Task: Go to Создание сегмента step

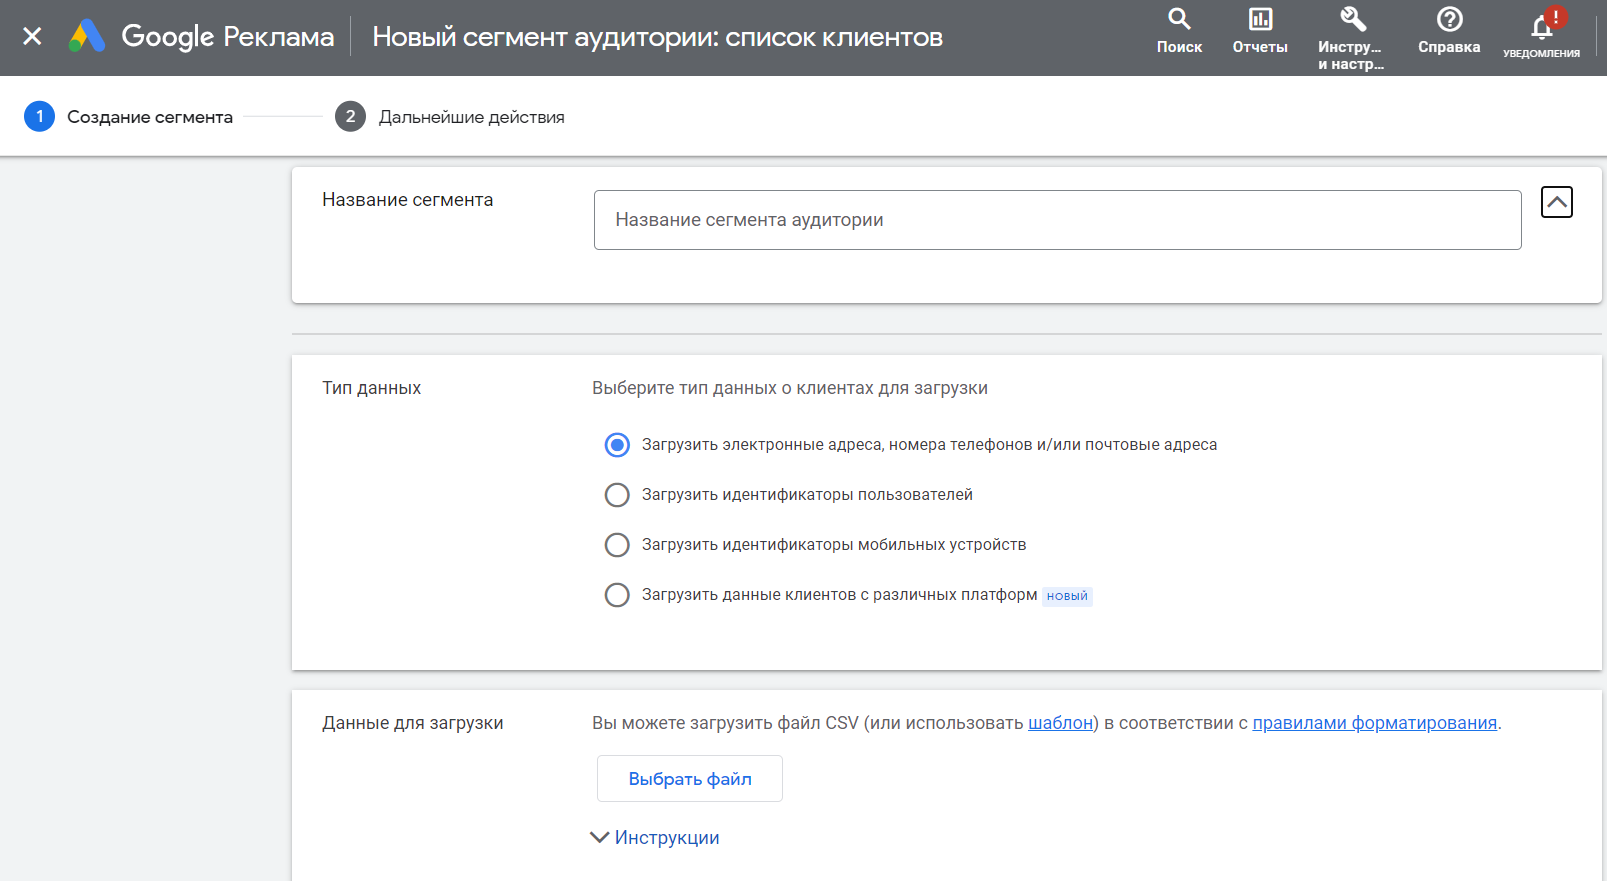Action: click(x=149, y=117)
